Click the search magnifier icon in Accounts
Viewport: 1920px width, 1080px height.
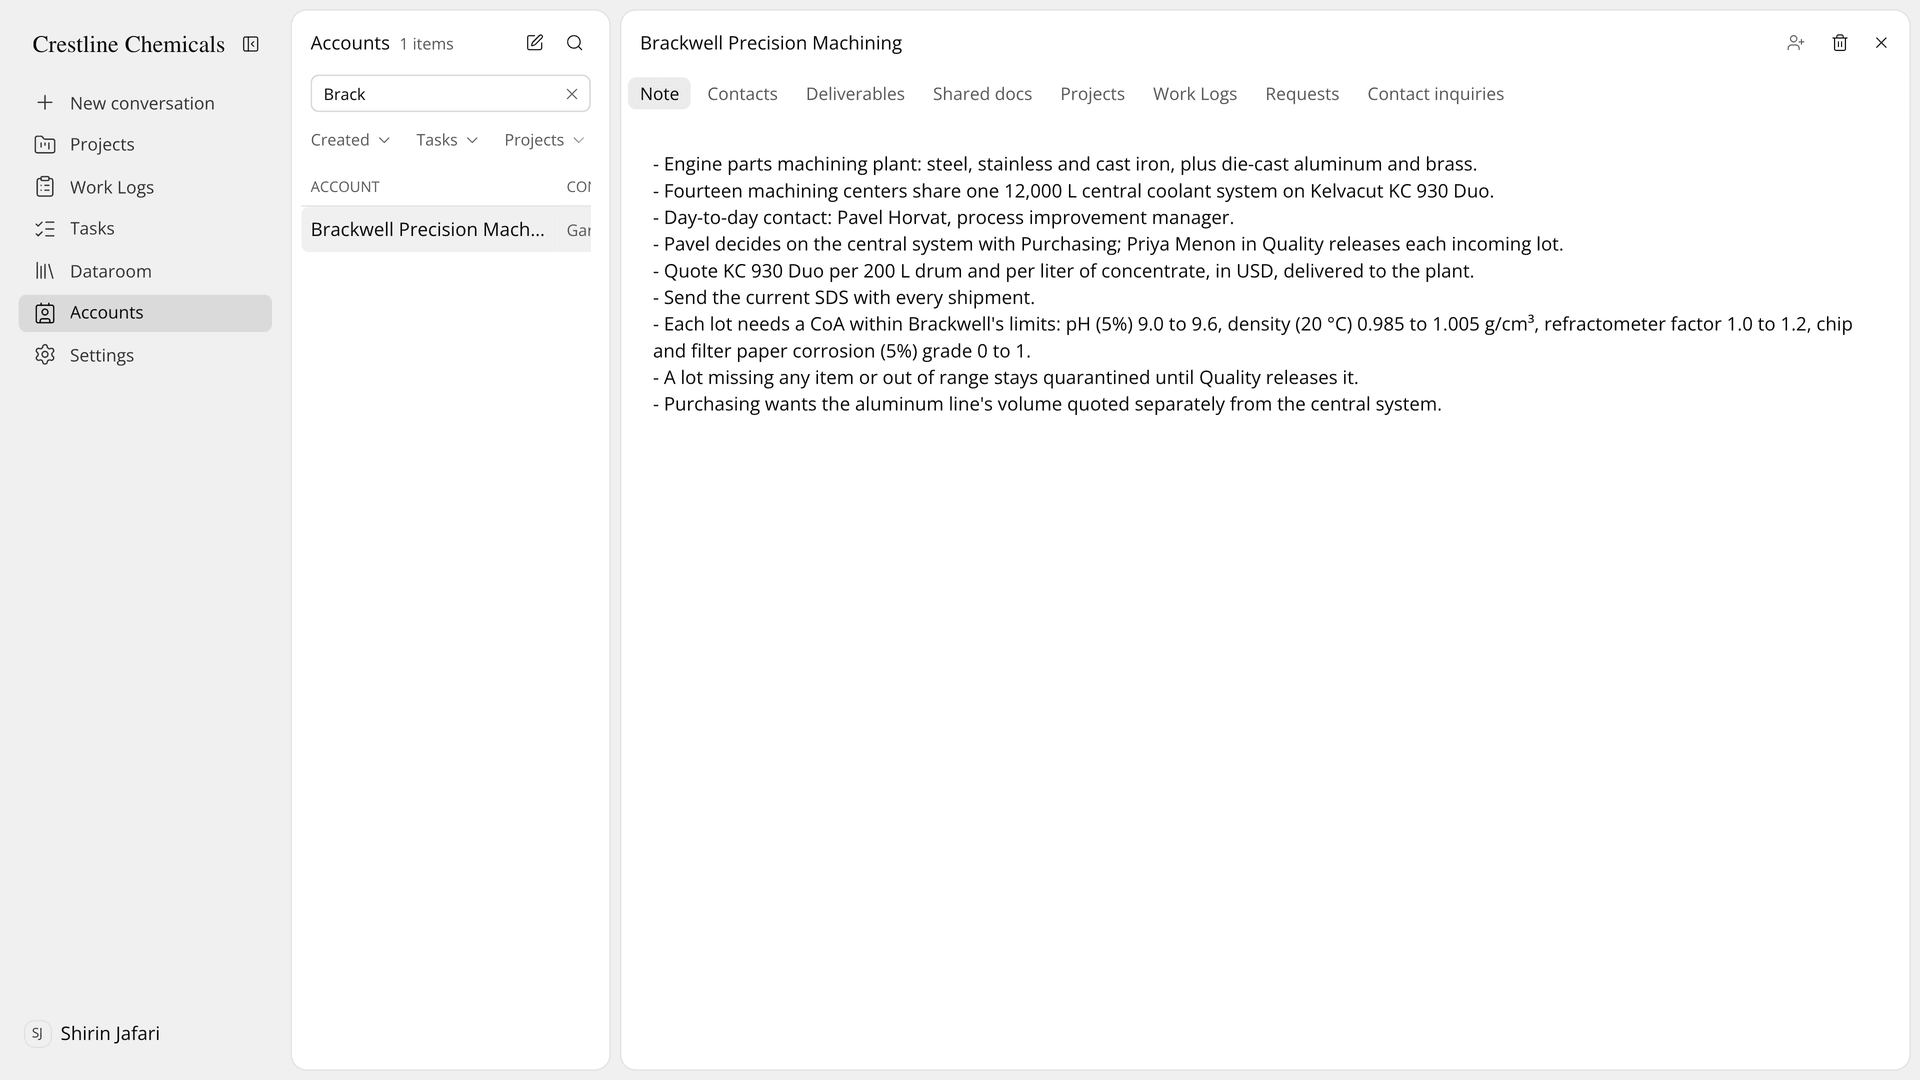click(x=575, y=43)
